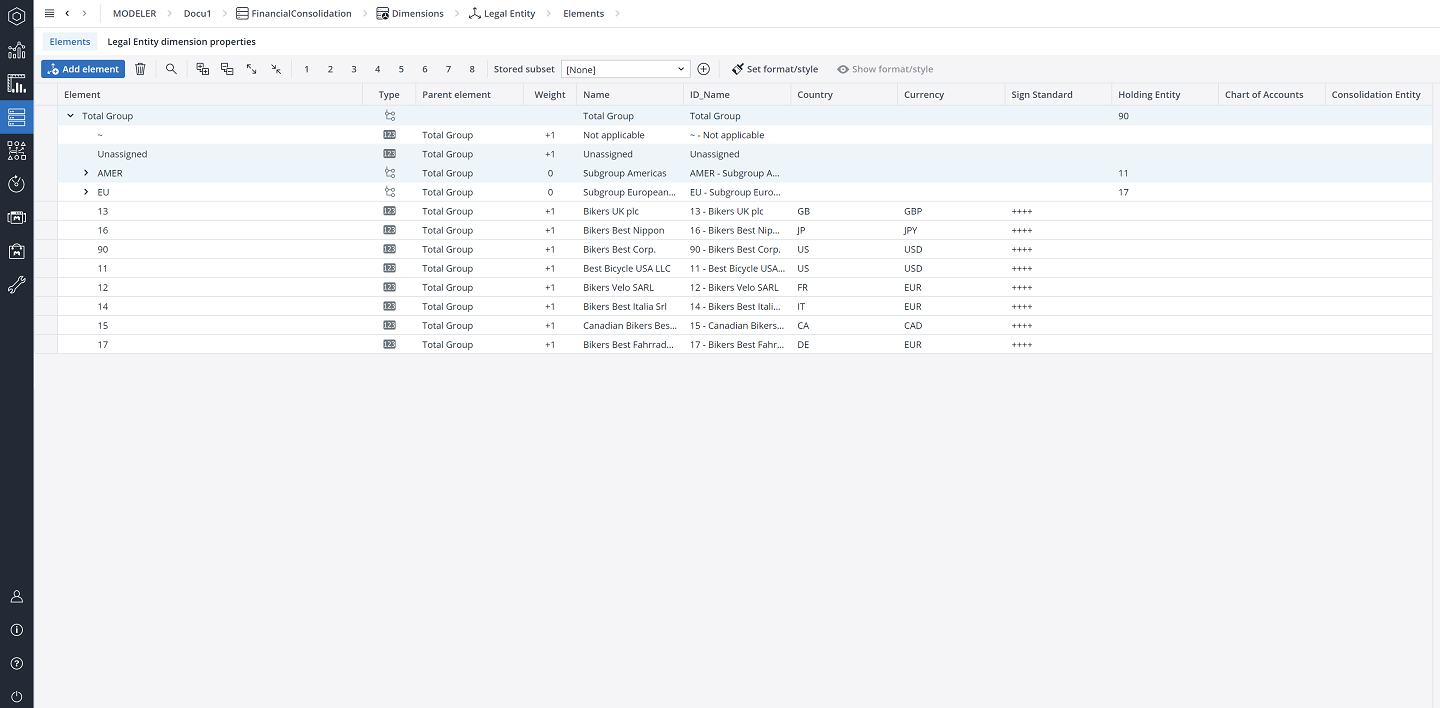
Task: Expand the EU subgroup row
Action: (x=86, y=192)
